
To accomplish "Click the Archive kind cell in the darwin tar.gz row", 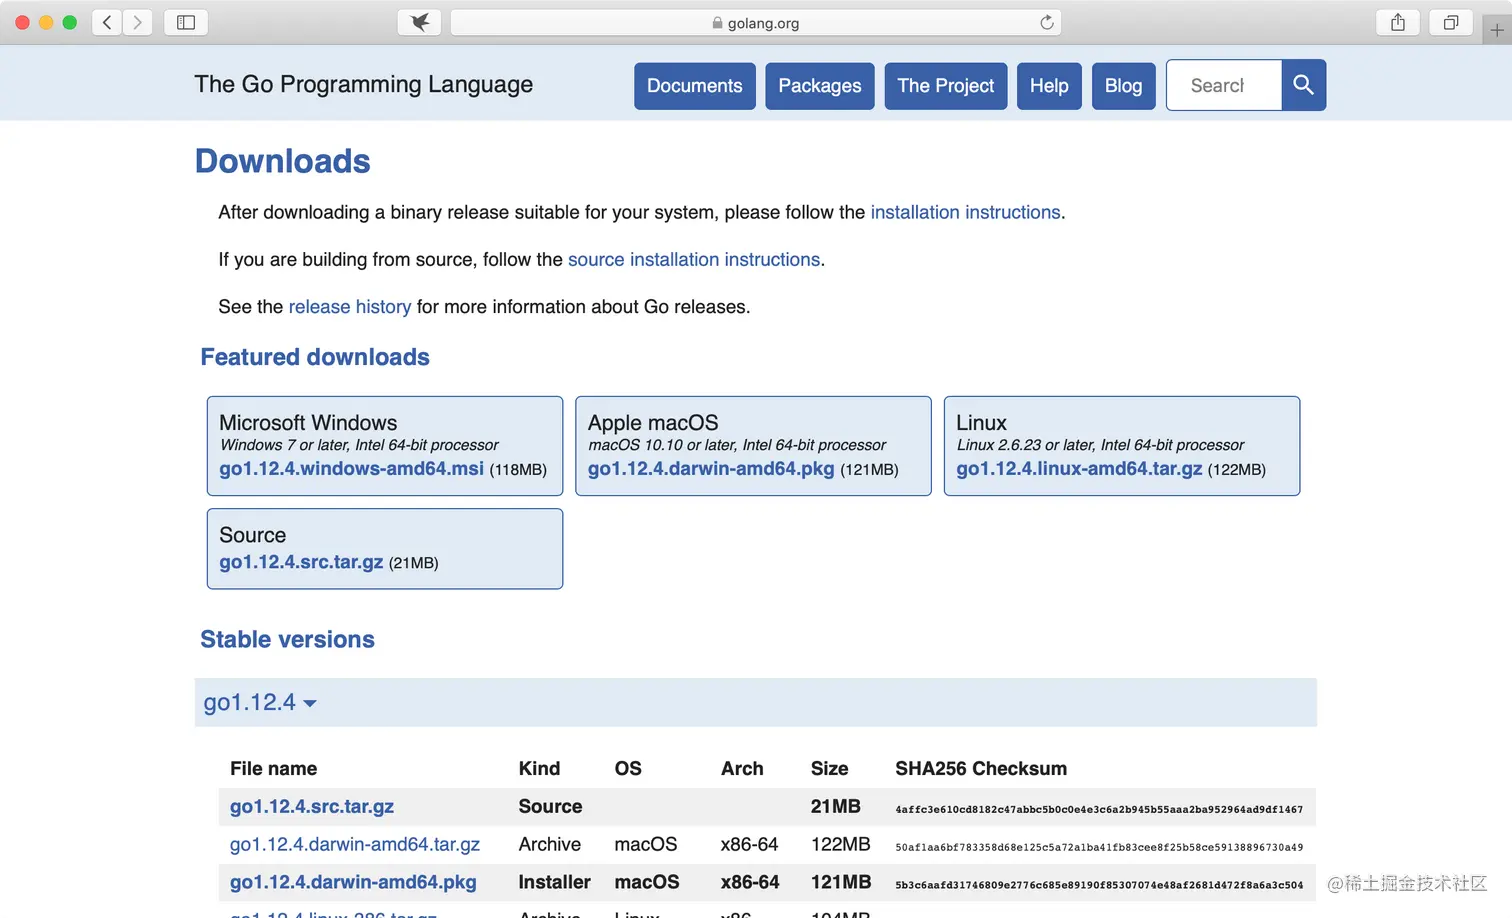I will [549, 844].
